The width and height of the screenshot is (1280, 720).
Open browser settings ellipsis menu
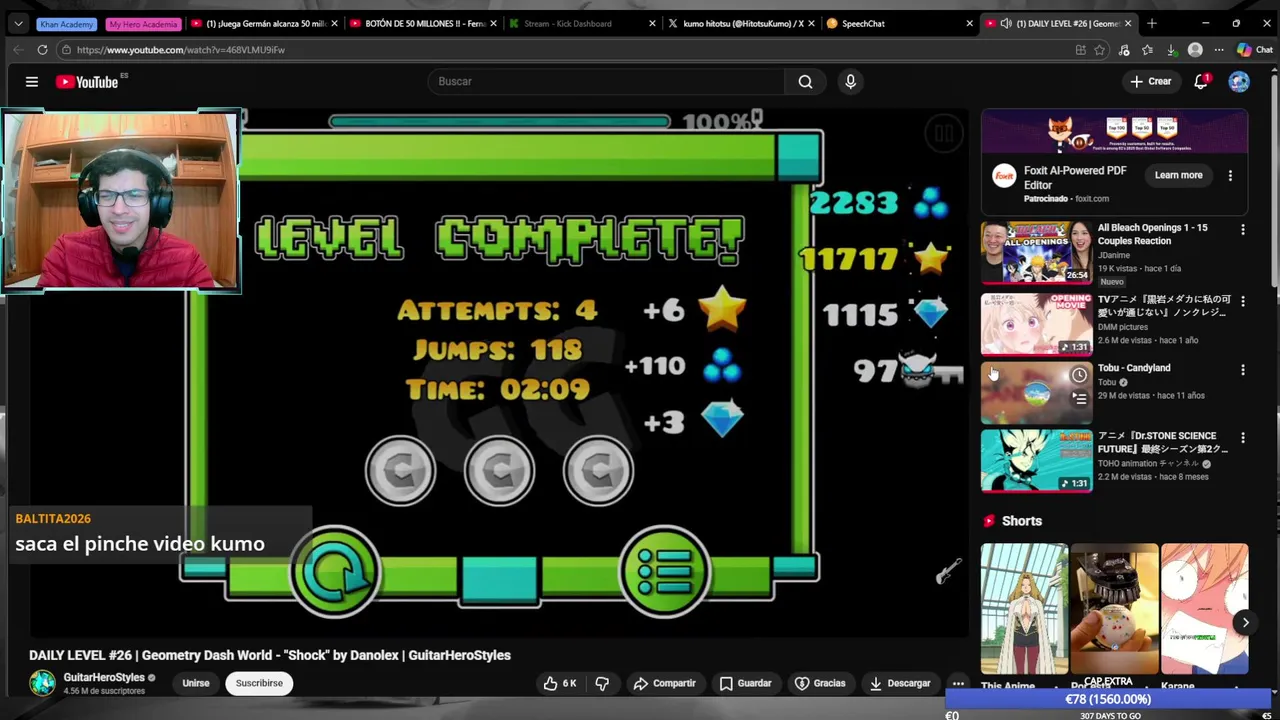point(1218,49)
